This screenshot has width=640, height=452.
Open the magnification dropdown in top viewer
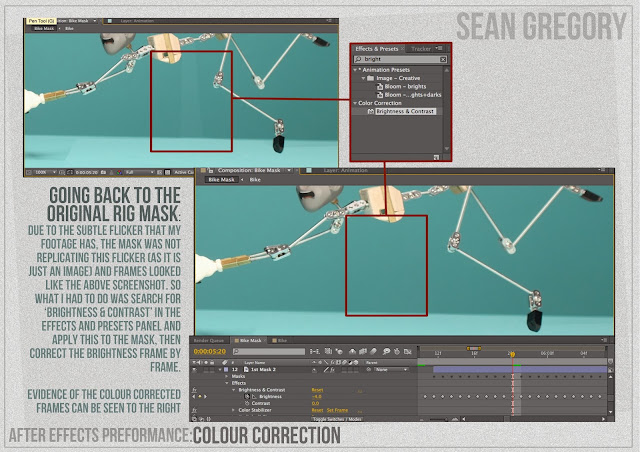coord(44,173)
